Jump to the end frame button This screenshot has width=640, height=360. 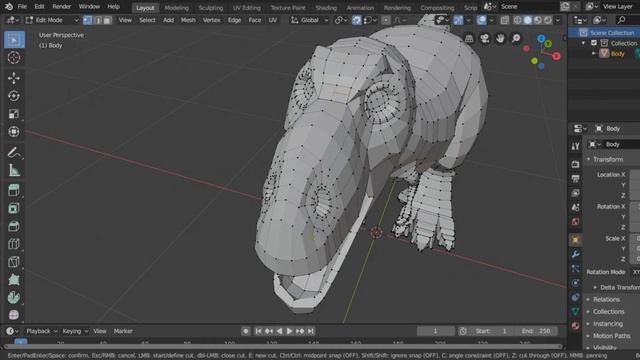(x=311, y=331)
